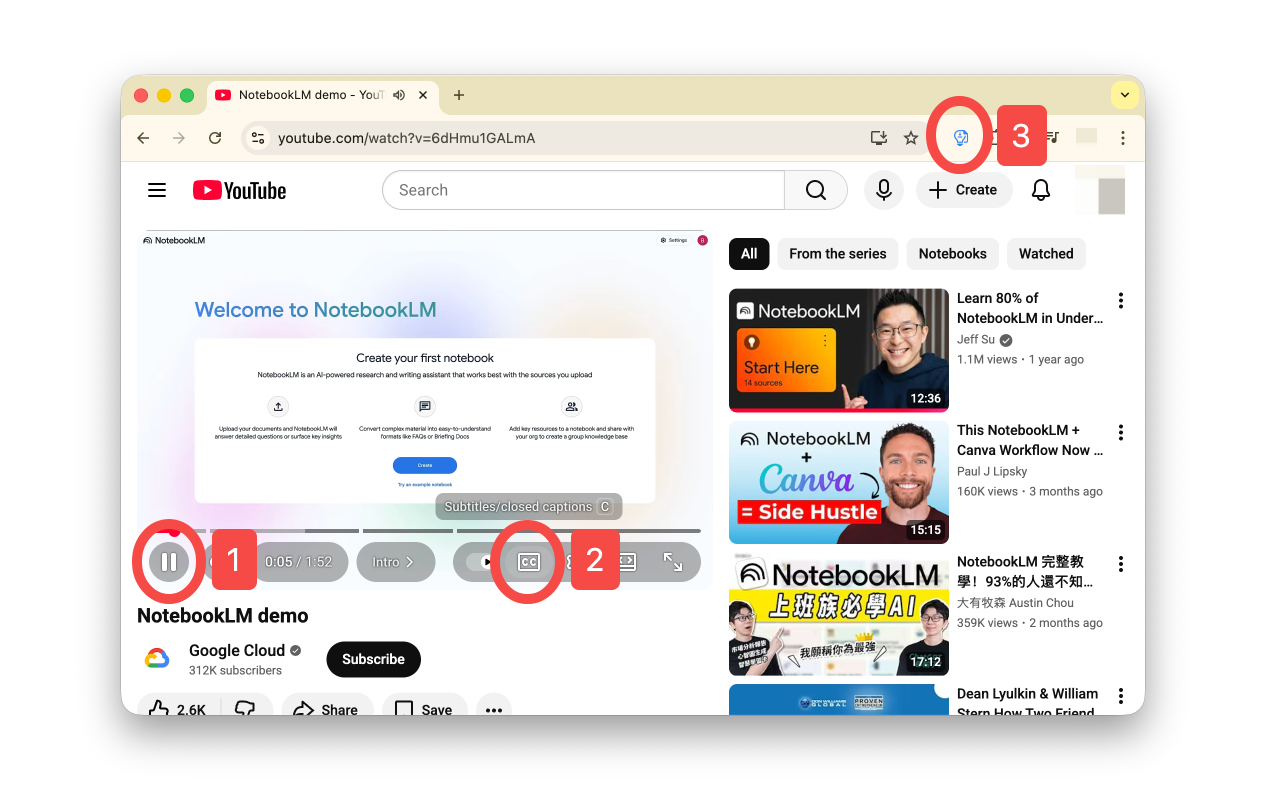Open Chrome's three-dot browser menu
The height and width of the screenshot is (800, 1280).
1123,137
